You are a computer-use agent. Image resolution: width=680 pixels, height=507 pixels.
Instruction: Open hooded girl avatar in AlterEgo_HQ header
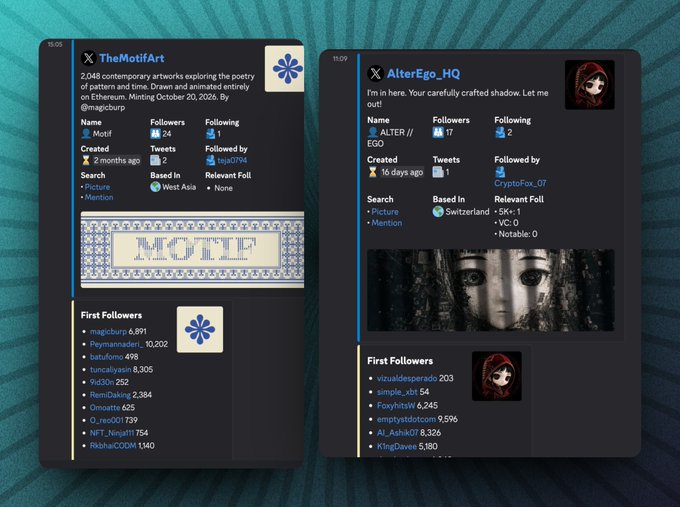click(x=590, y=85)
